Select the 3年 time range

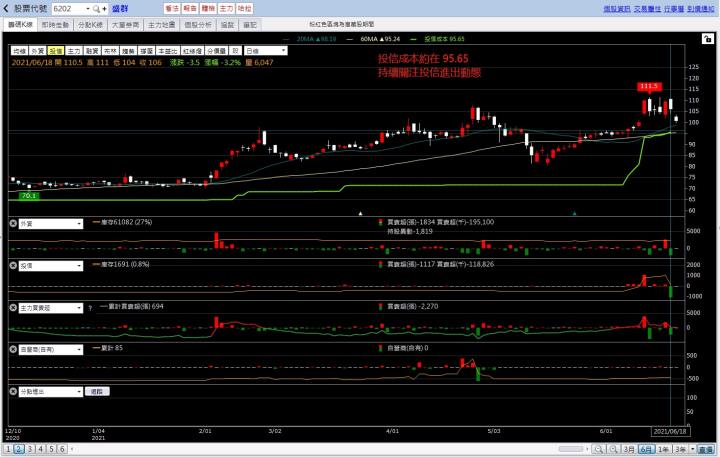[681, 449]
